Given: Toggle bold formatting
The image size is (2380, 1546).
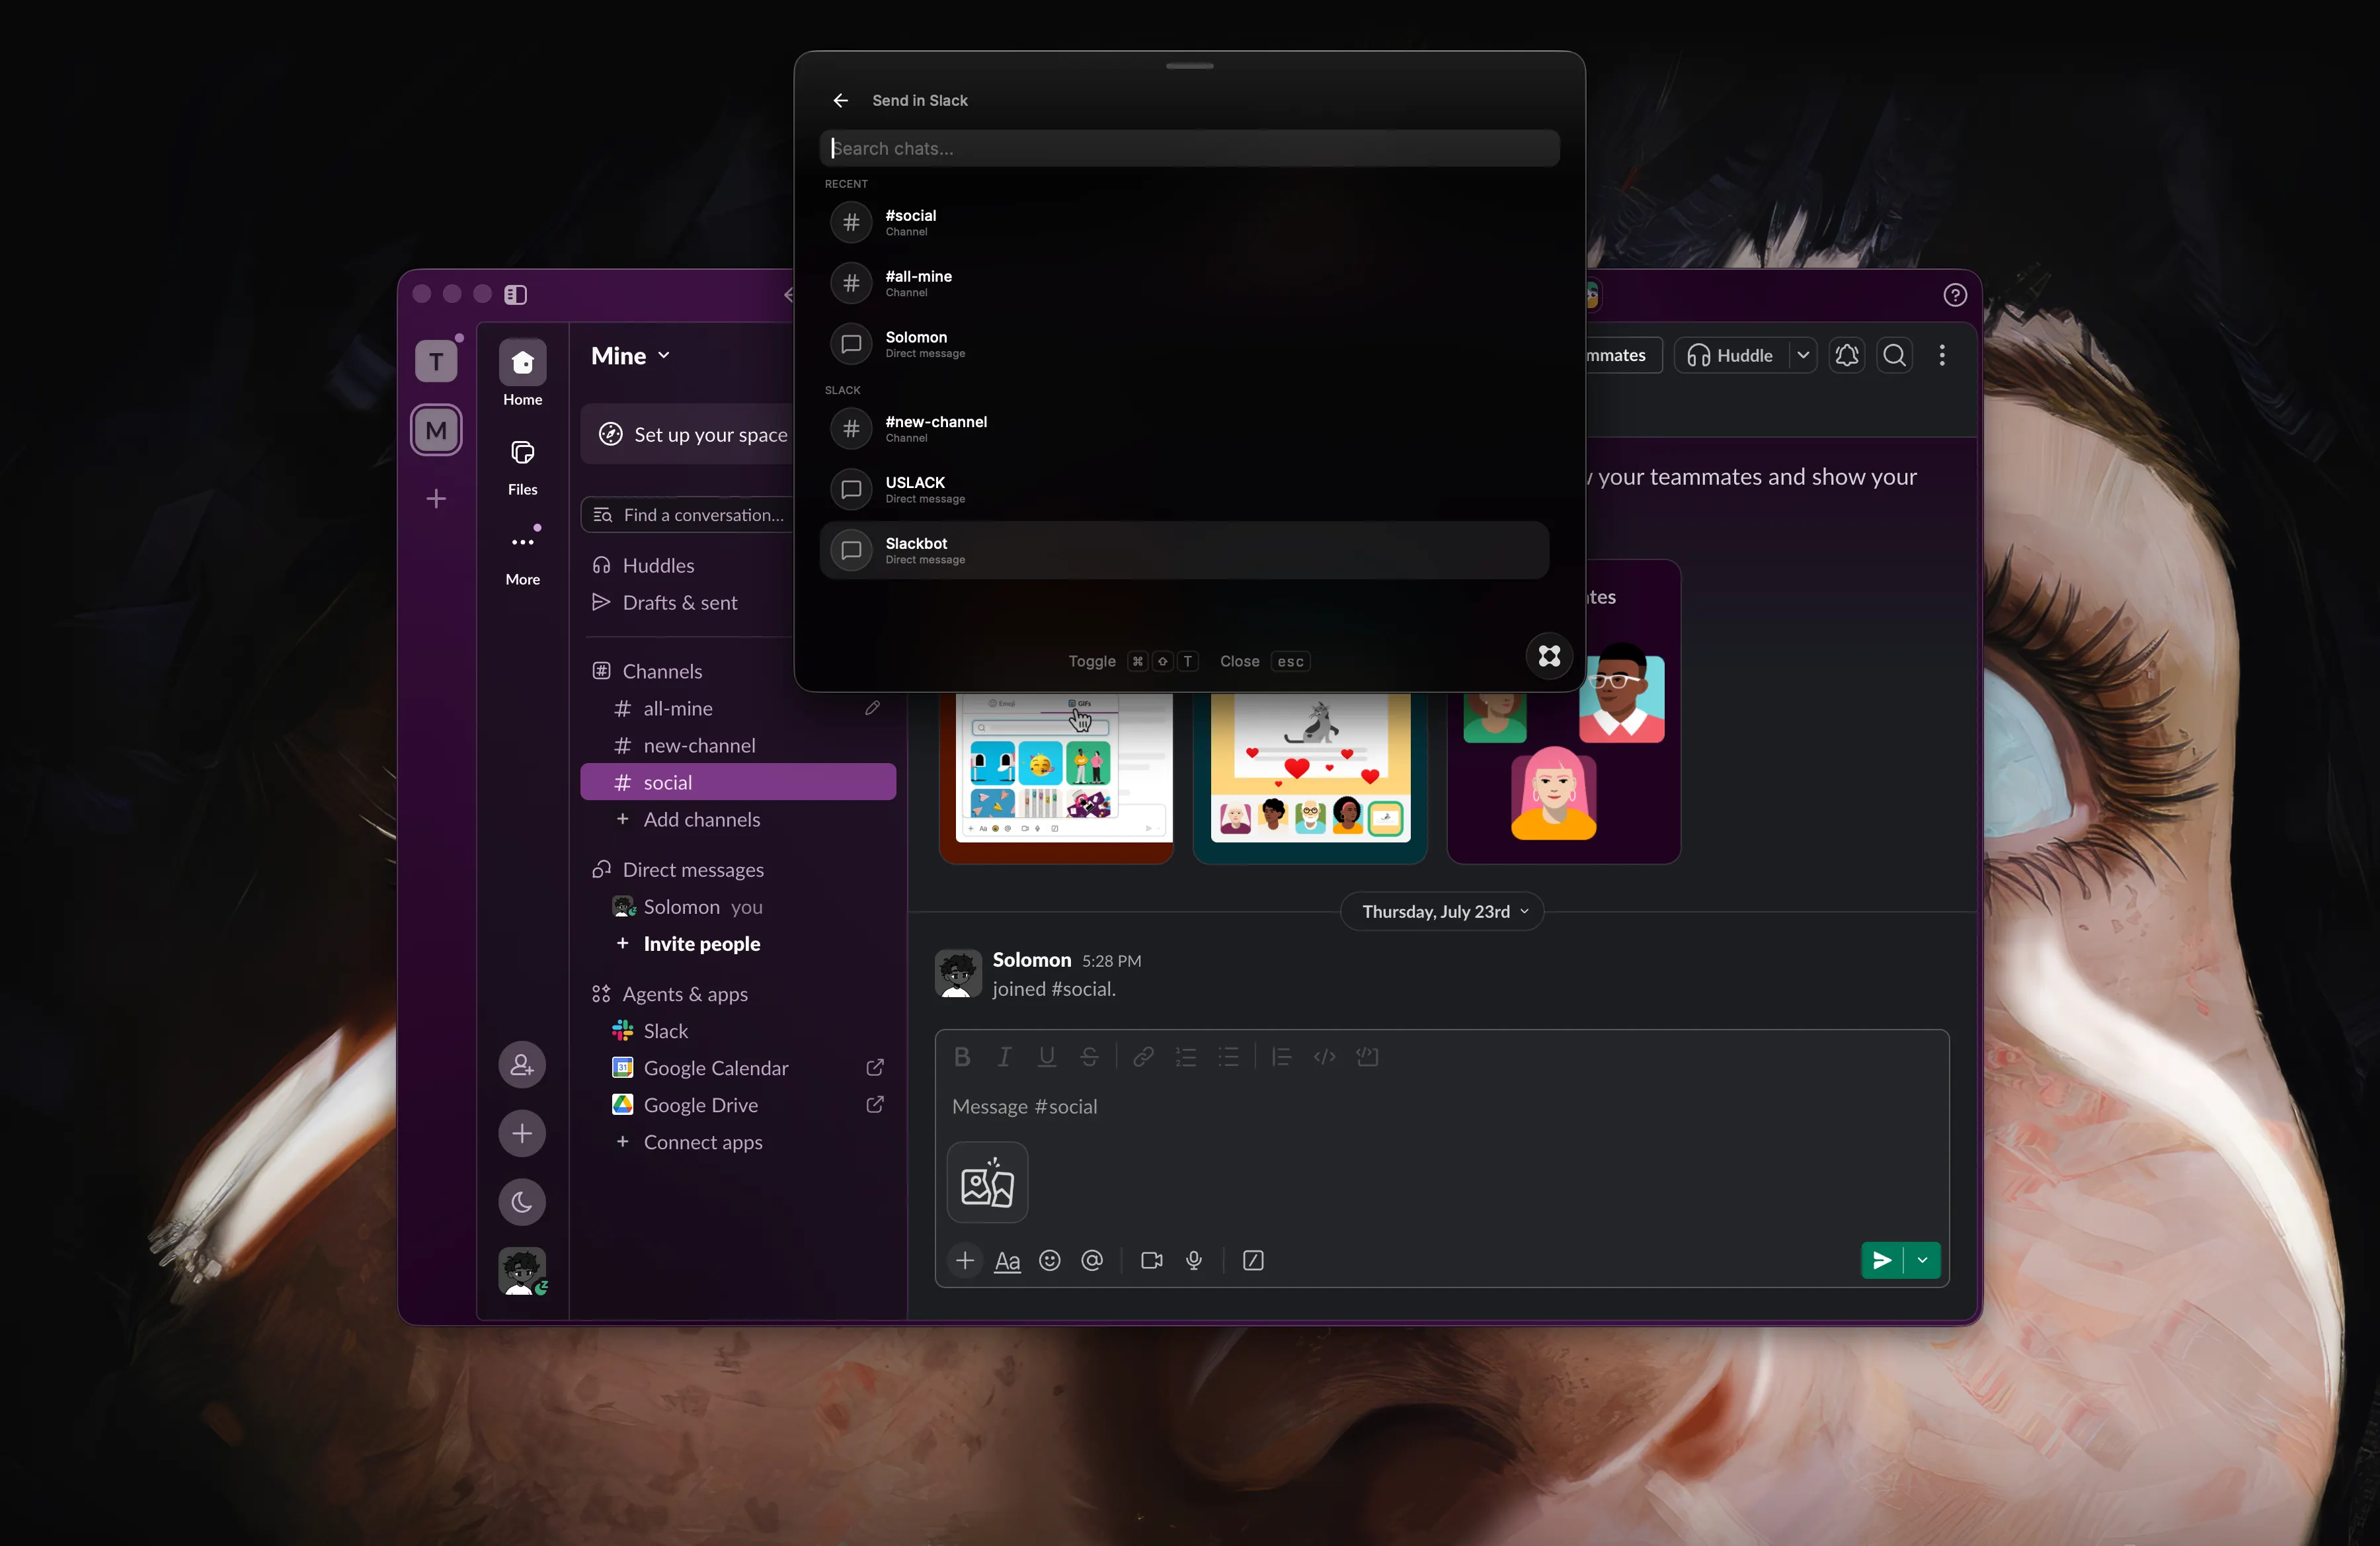Looking at the screenshot, I should pos(962,1057).
